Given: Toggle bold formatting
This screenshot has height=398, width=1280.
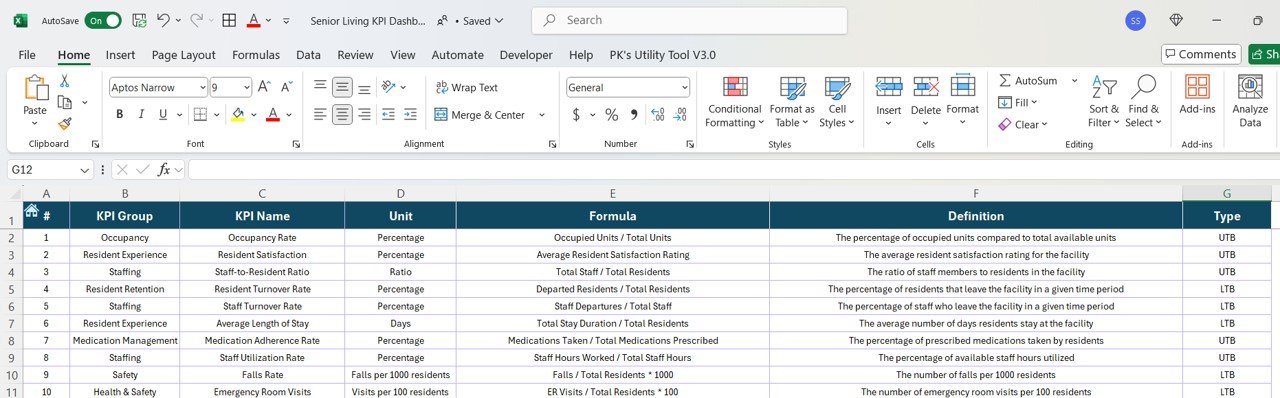Looking at the screenshot, I should pos(119,115).
